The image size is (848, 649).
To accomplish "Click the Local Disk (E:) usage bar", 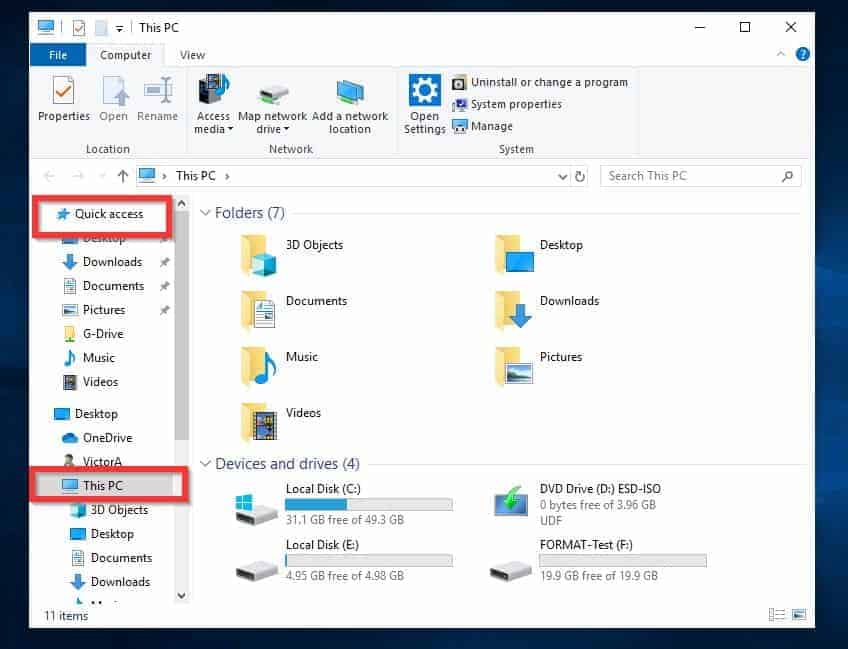I will [369, 560].
